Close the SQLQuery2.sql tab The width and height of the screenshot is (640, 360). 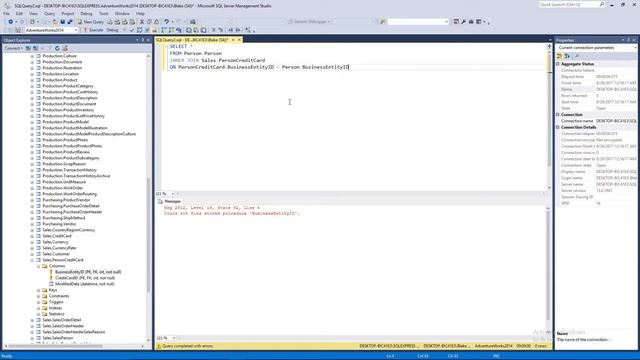tap(239, 40)
